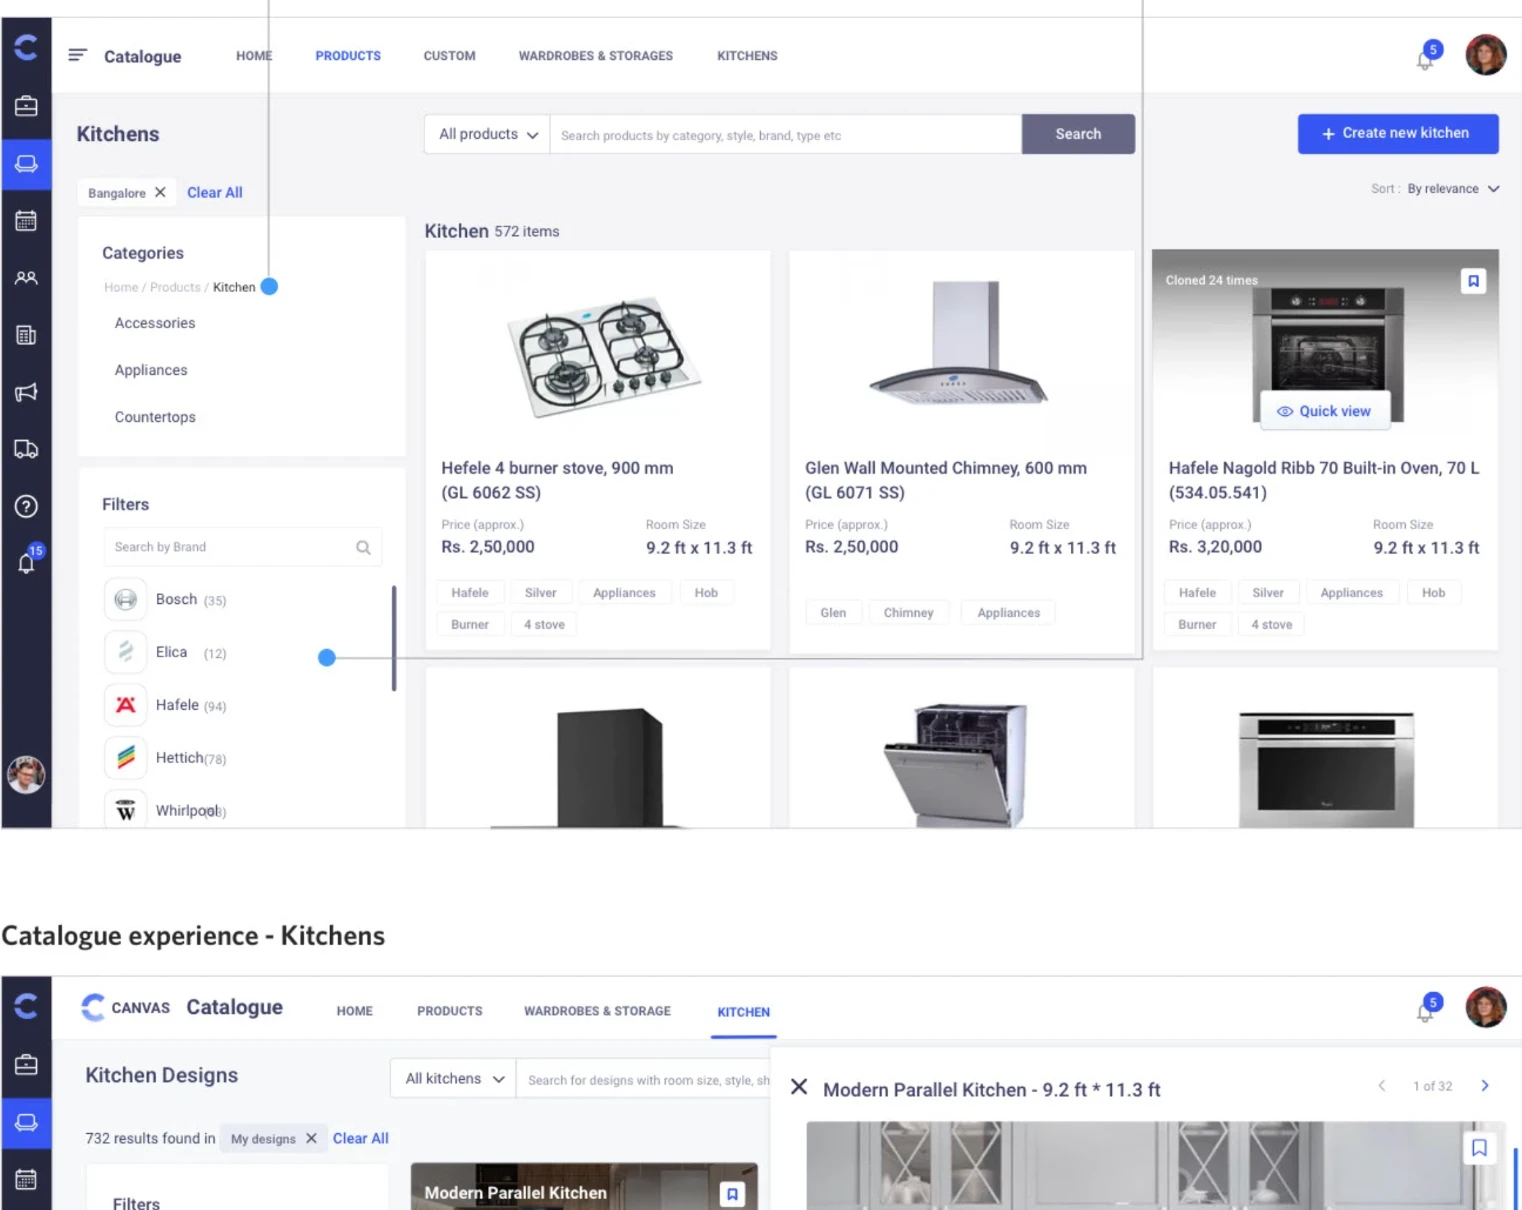
Task: Click the brand filter list scrollbar
Action: point(394,638)
